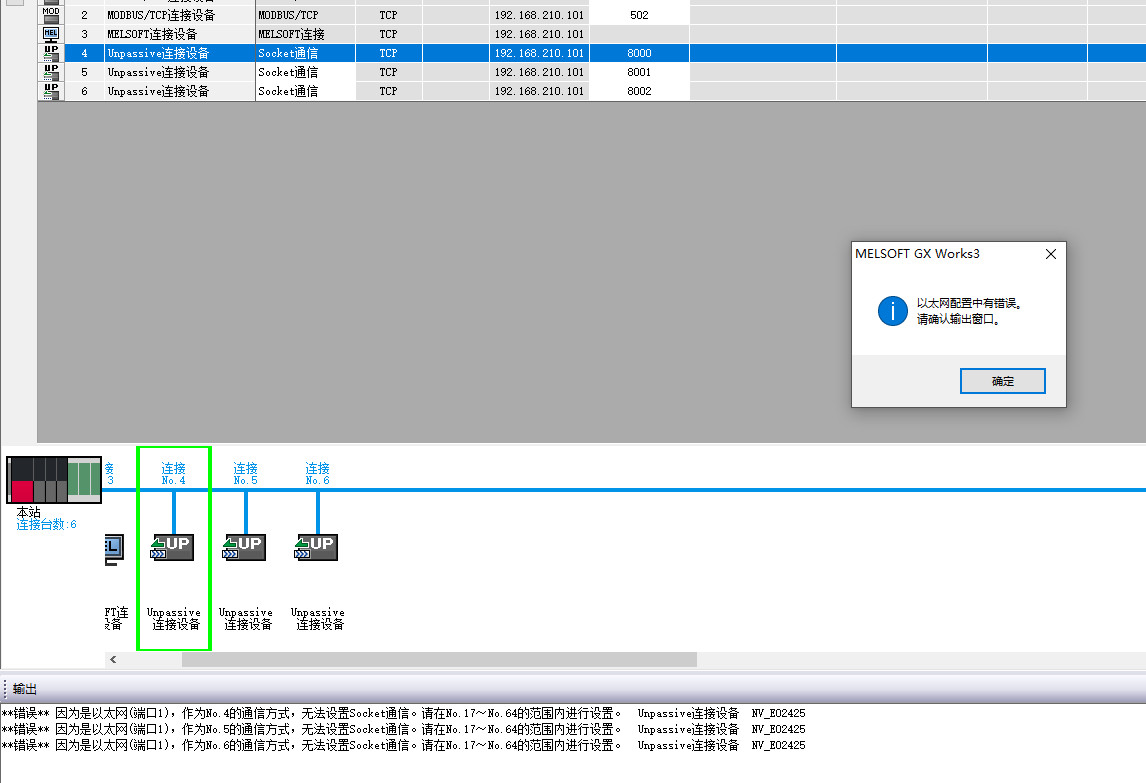
Task: Click the left arrow of the horizontal scrollbar
Action: pyautogui.click(x=113, y=660)
